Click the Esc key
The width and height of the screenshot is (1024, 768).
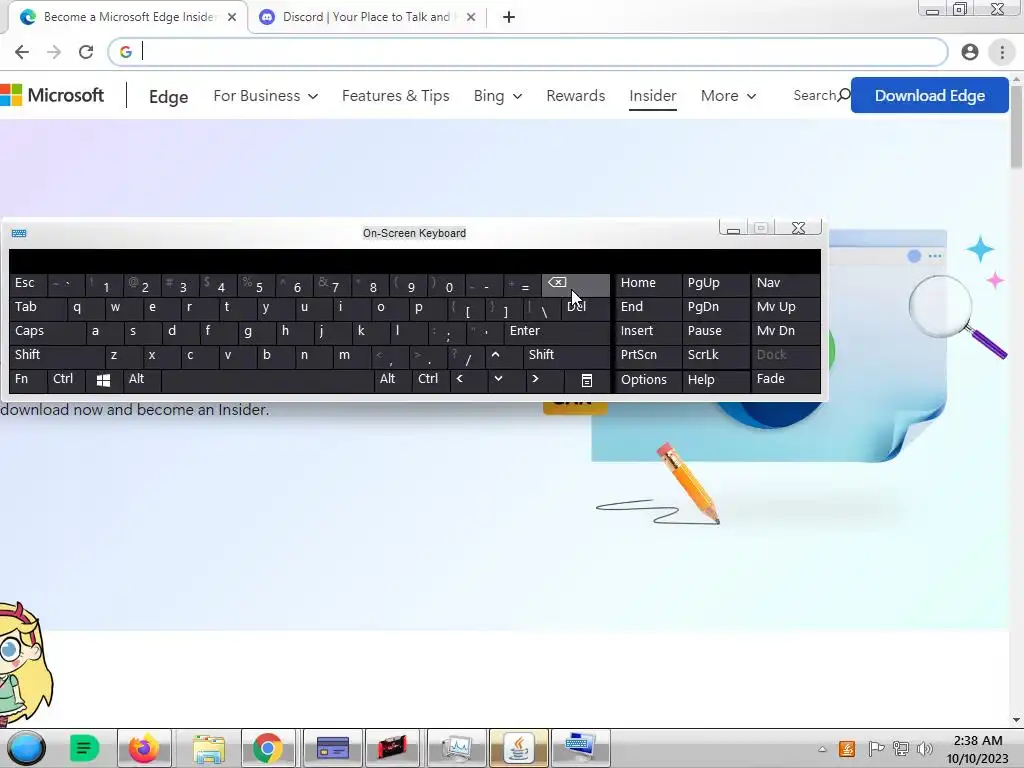coord(27,284)
